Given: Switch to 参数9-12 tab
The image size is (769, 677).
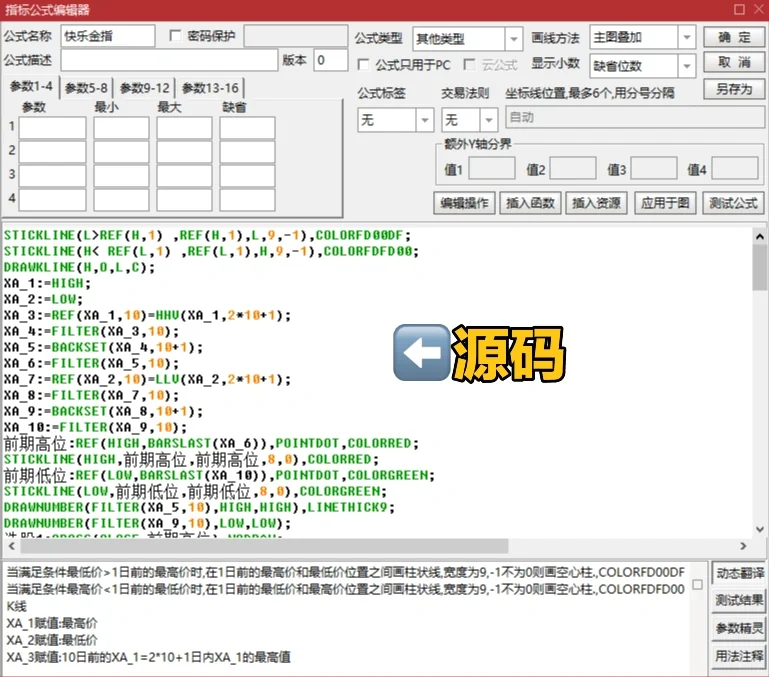Looking at the screenshot, I should click(x=145, y=88).
